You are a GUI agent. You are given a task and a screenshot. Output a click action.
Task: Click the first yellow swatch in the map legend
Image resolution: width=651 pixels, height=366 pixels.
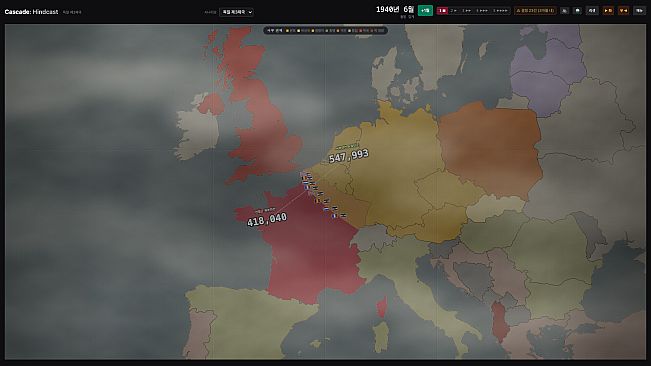point(287,31)
